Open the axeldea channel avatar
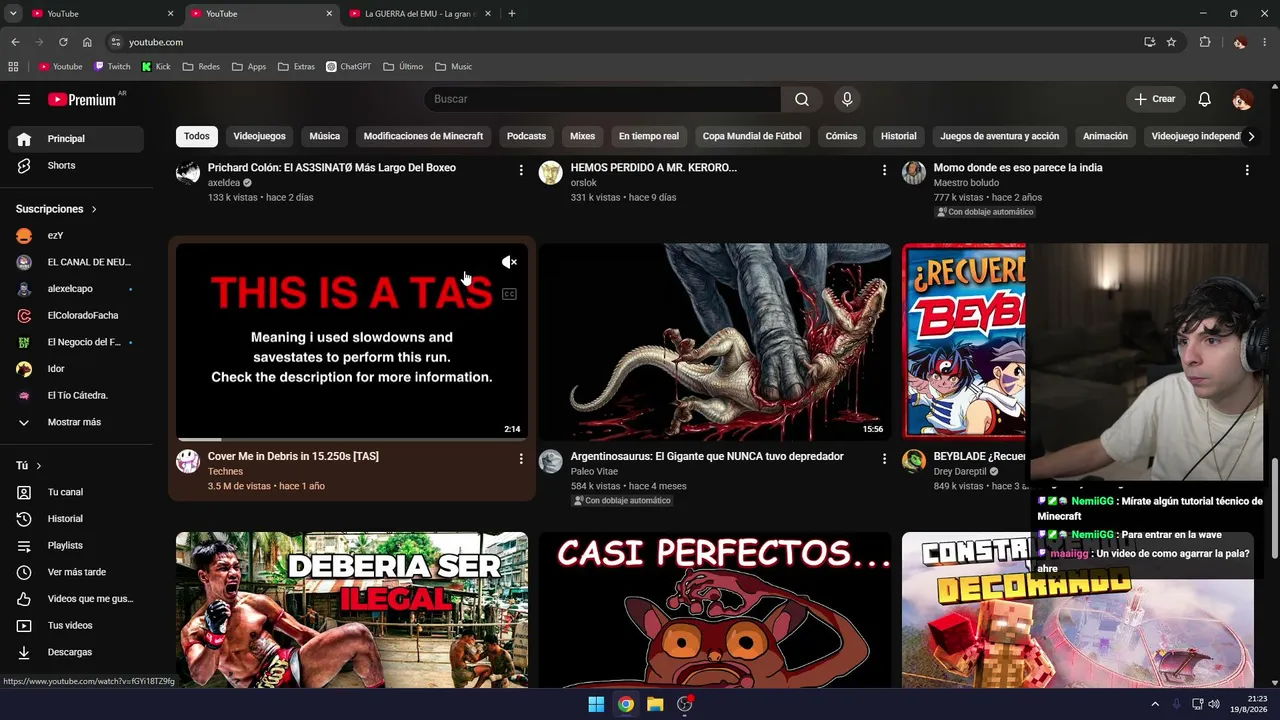 [188, 172]
